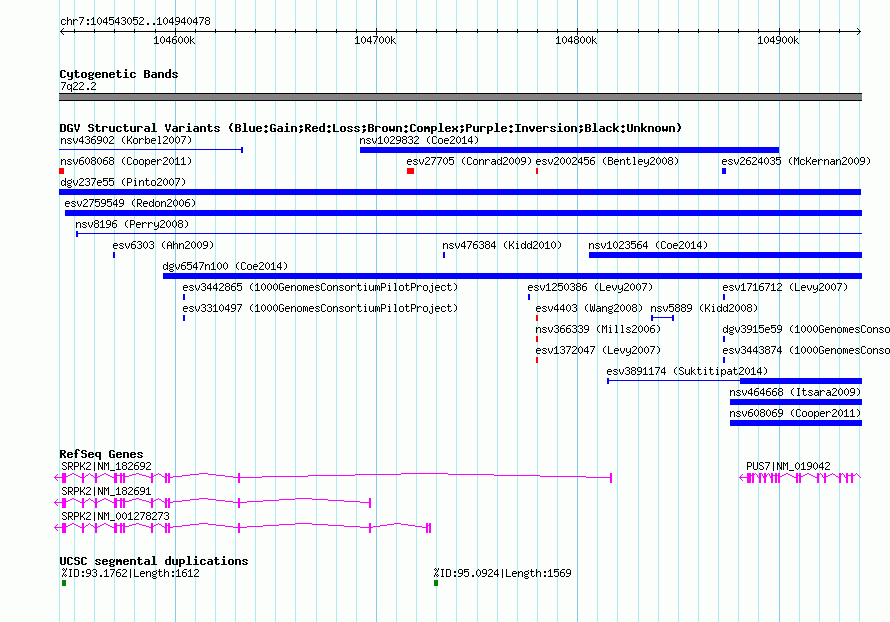
Task: Click nsv608068 (Cooper2011) red loss marker
Action: click(62, 171)
